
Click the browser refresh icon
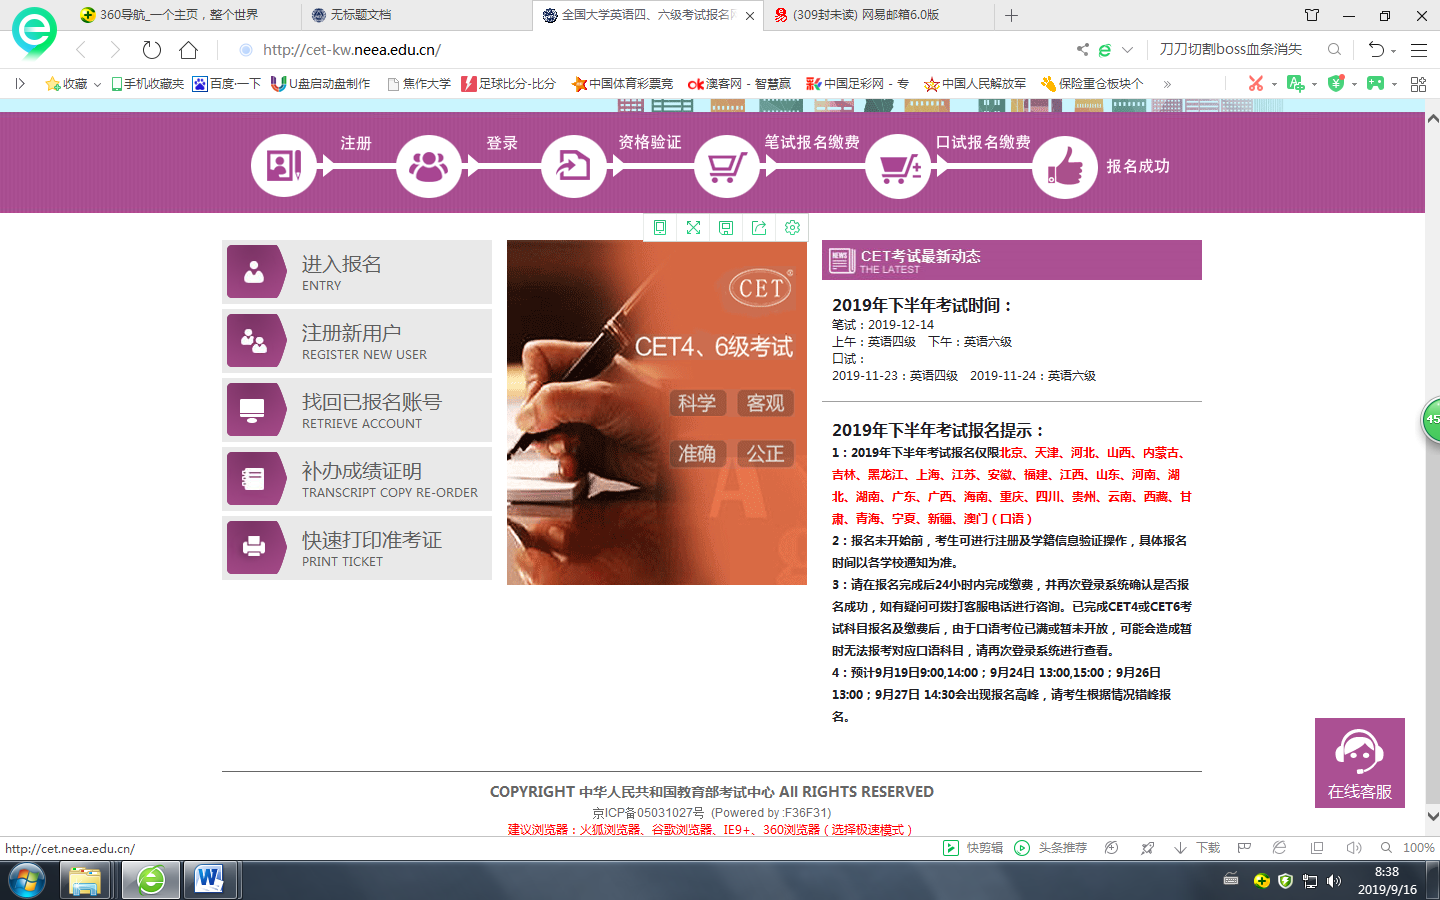tap(152, 50)
